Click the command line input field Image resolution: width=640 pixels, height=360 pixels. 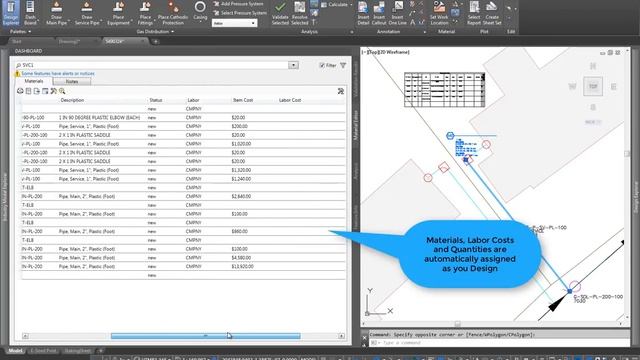coord(499,343)
